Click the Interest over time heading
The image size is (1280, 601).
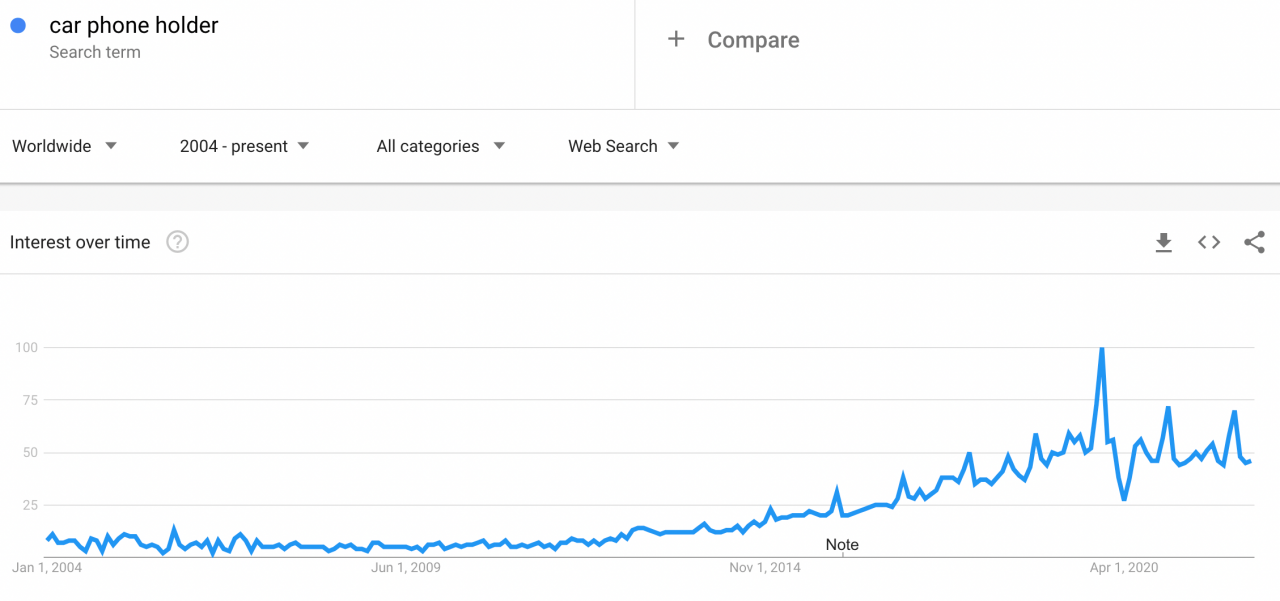(x=80, y=242)
